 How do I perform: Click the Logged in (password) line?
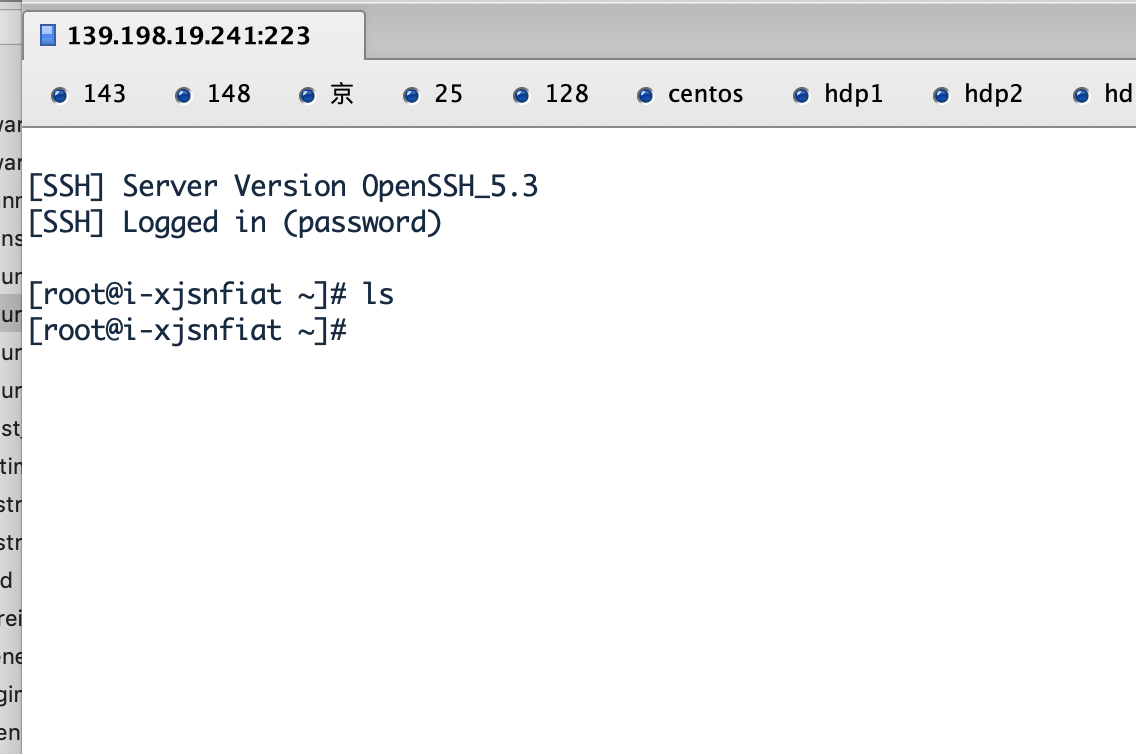click(x=235, y=223)
